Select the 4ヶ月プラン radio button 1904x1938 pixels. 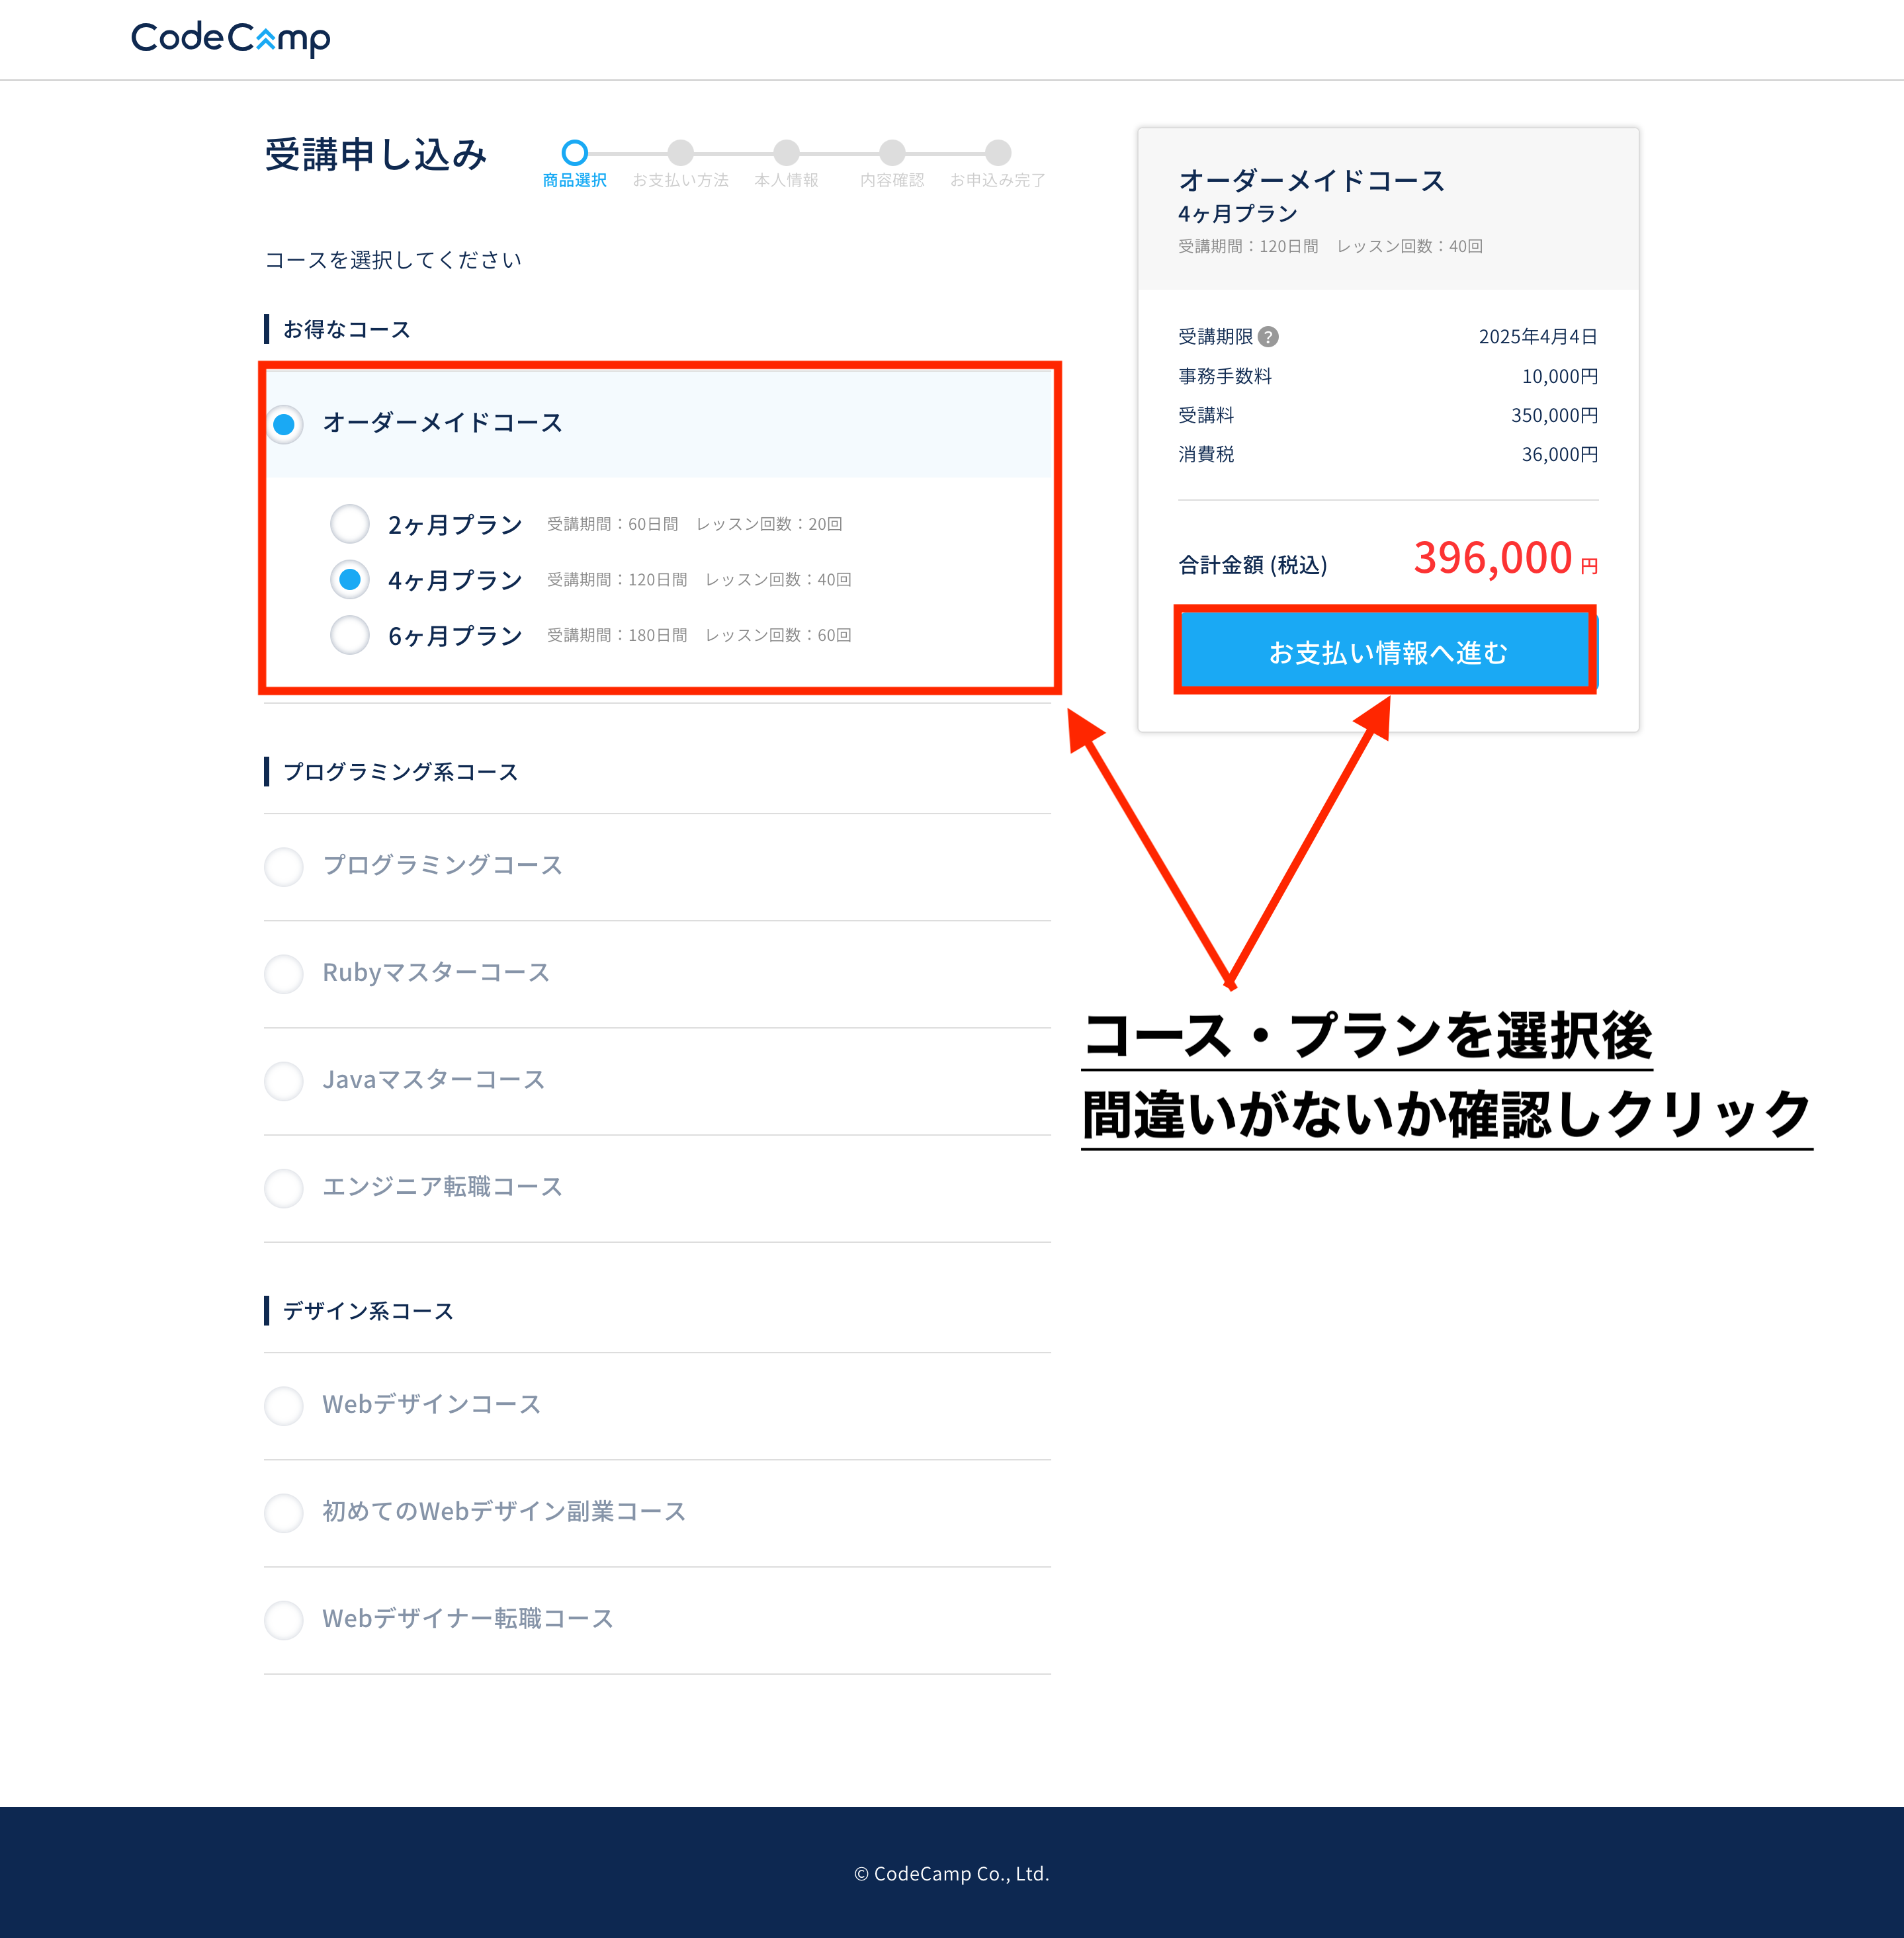[350, 580]
